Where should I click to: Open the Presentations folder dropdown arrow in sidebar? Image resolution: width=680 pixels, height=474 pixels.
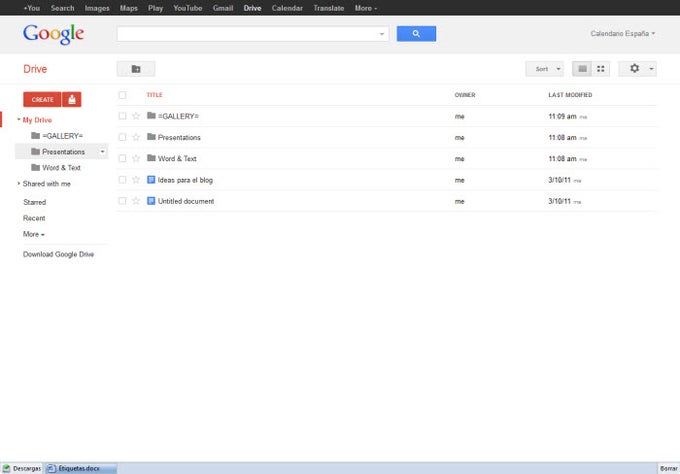point(102,152)
